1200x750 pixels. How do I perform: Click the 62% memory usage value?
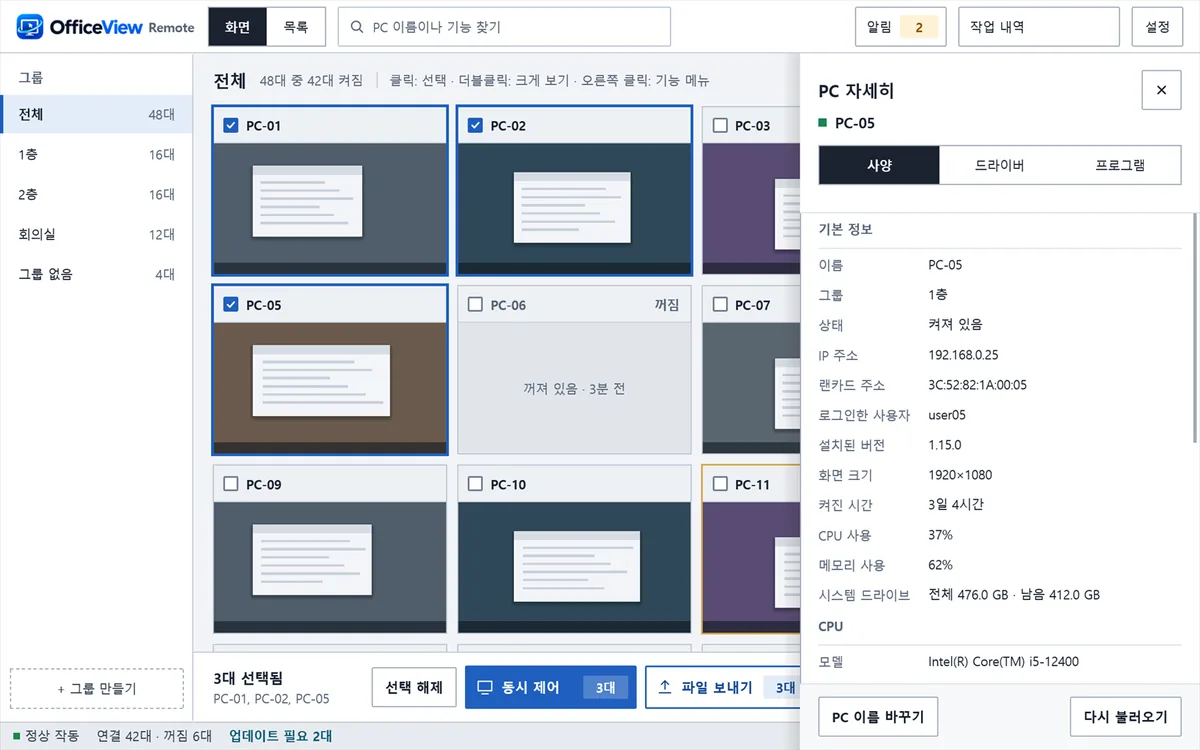coord(940,565)
